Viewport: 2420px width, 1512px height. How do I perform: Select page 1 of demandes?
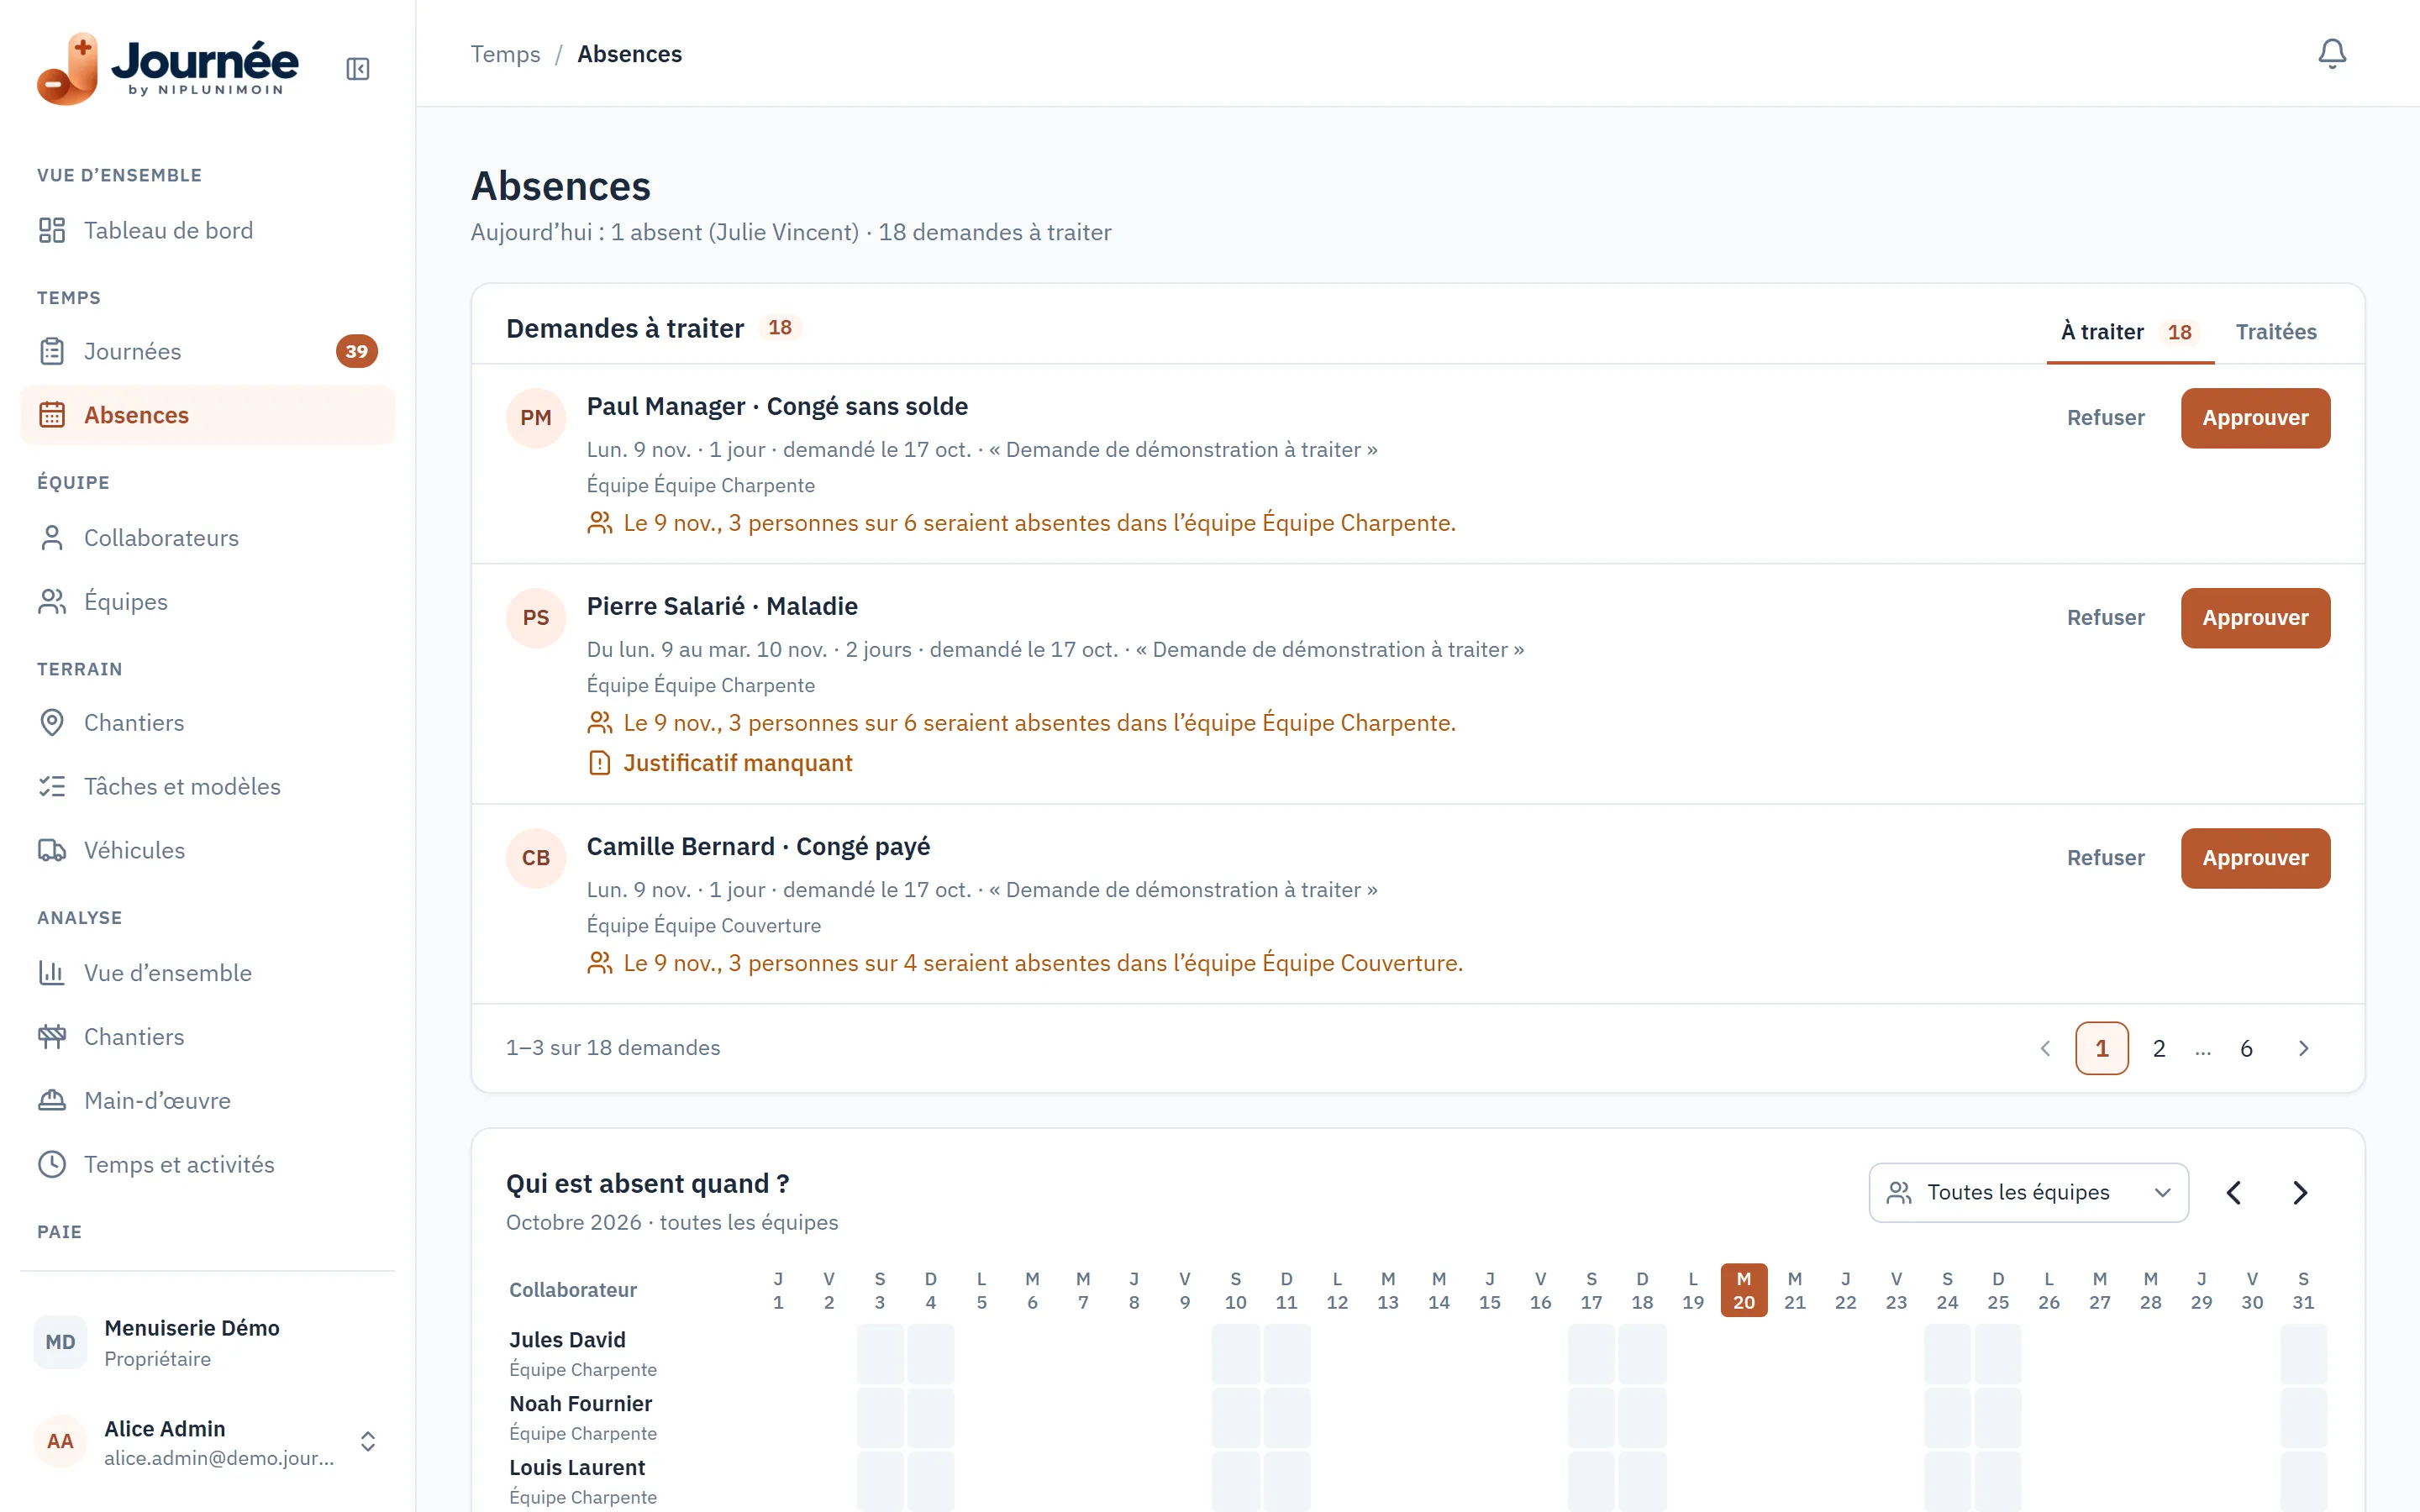point(2101,1048)
